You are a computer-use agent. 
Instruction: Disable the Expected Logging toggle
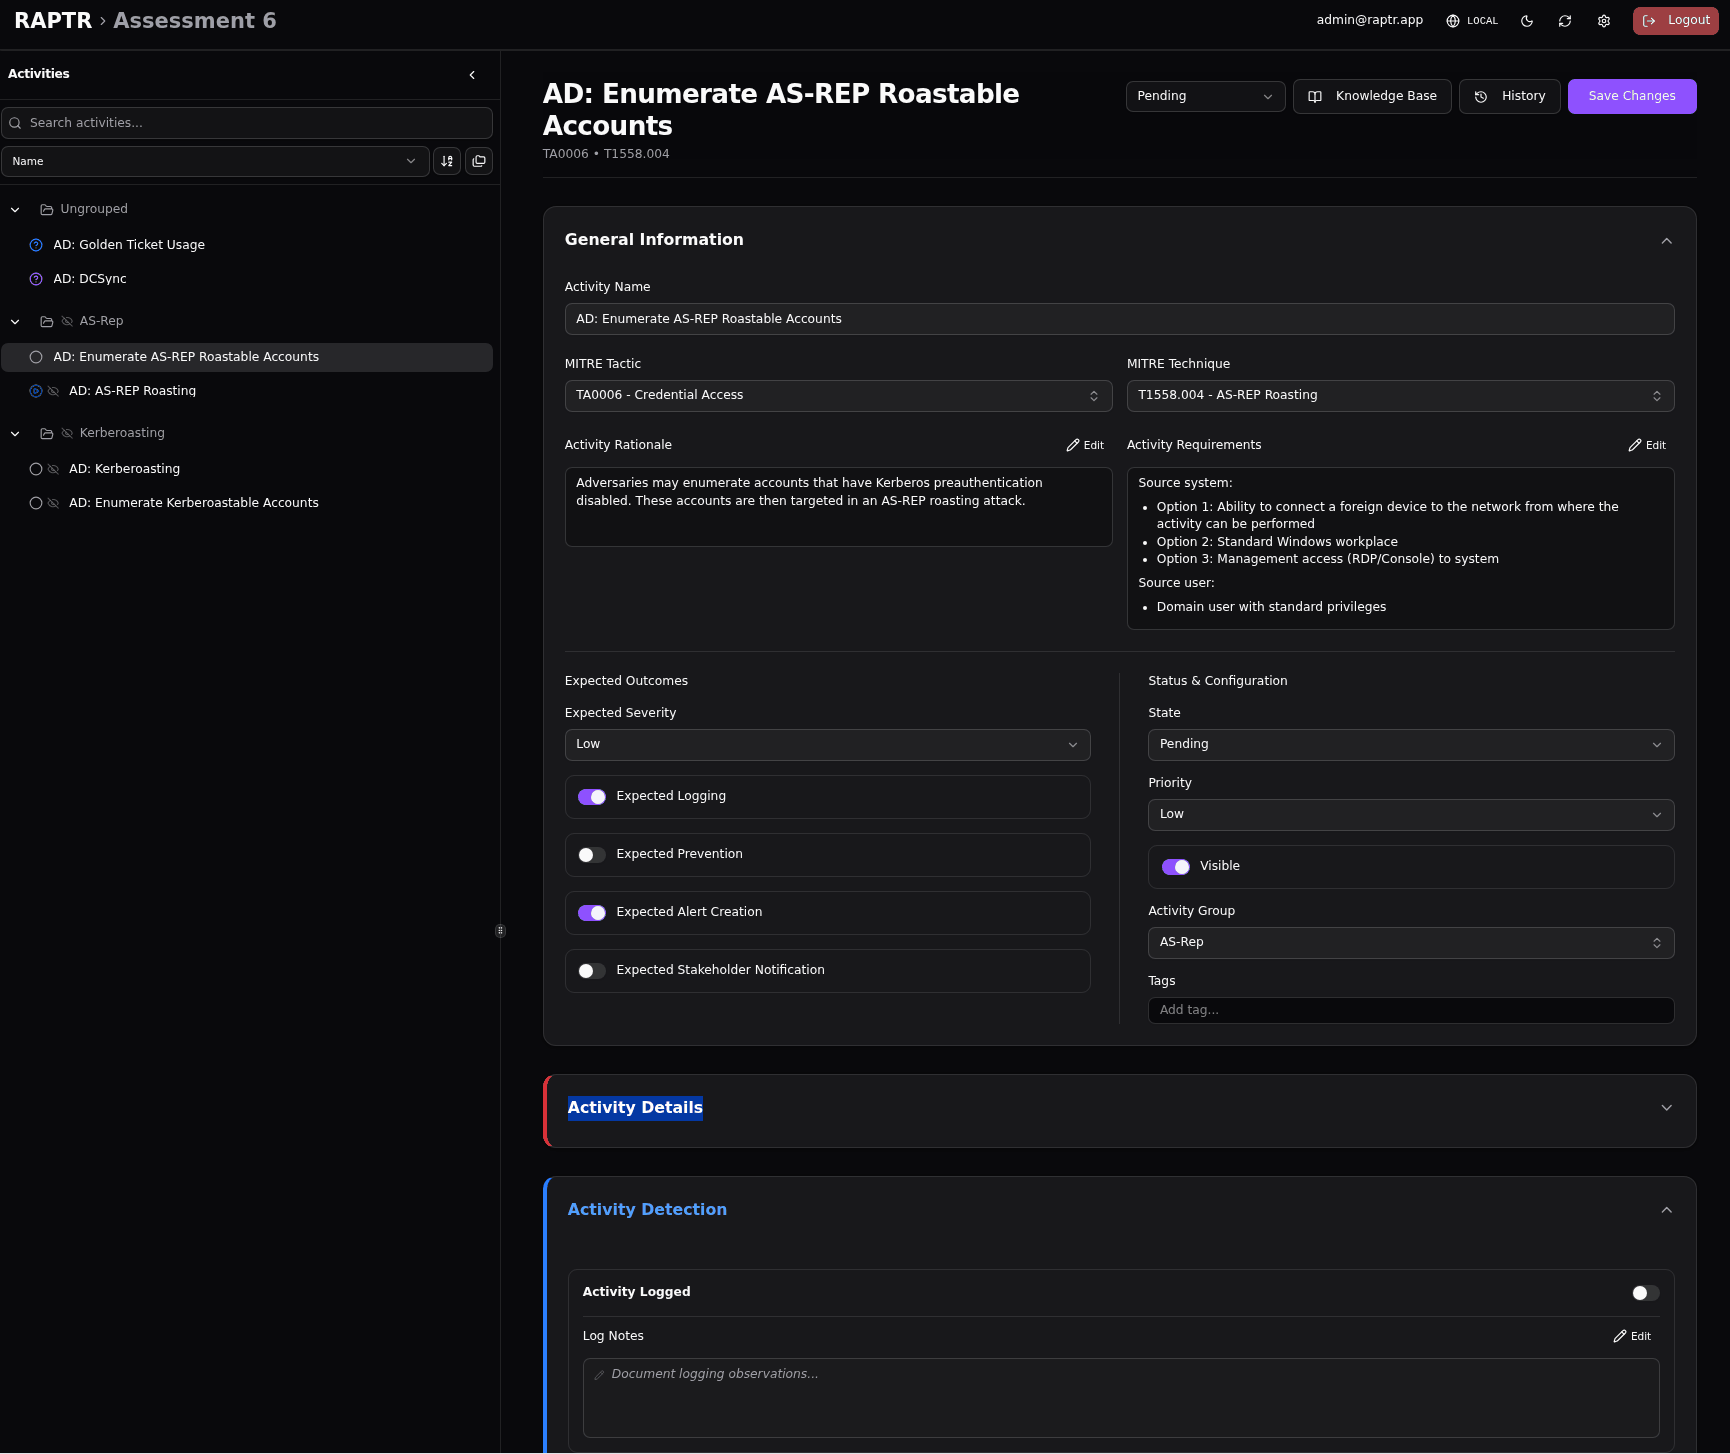coord(592,797)
